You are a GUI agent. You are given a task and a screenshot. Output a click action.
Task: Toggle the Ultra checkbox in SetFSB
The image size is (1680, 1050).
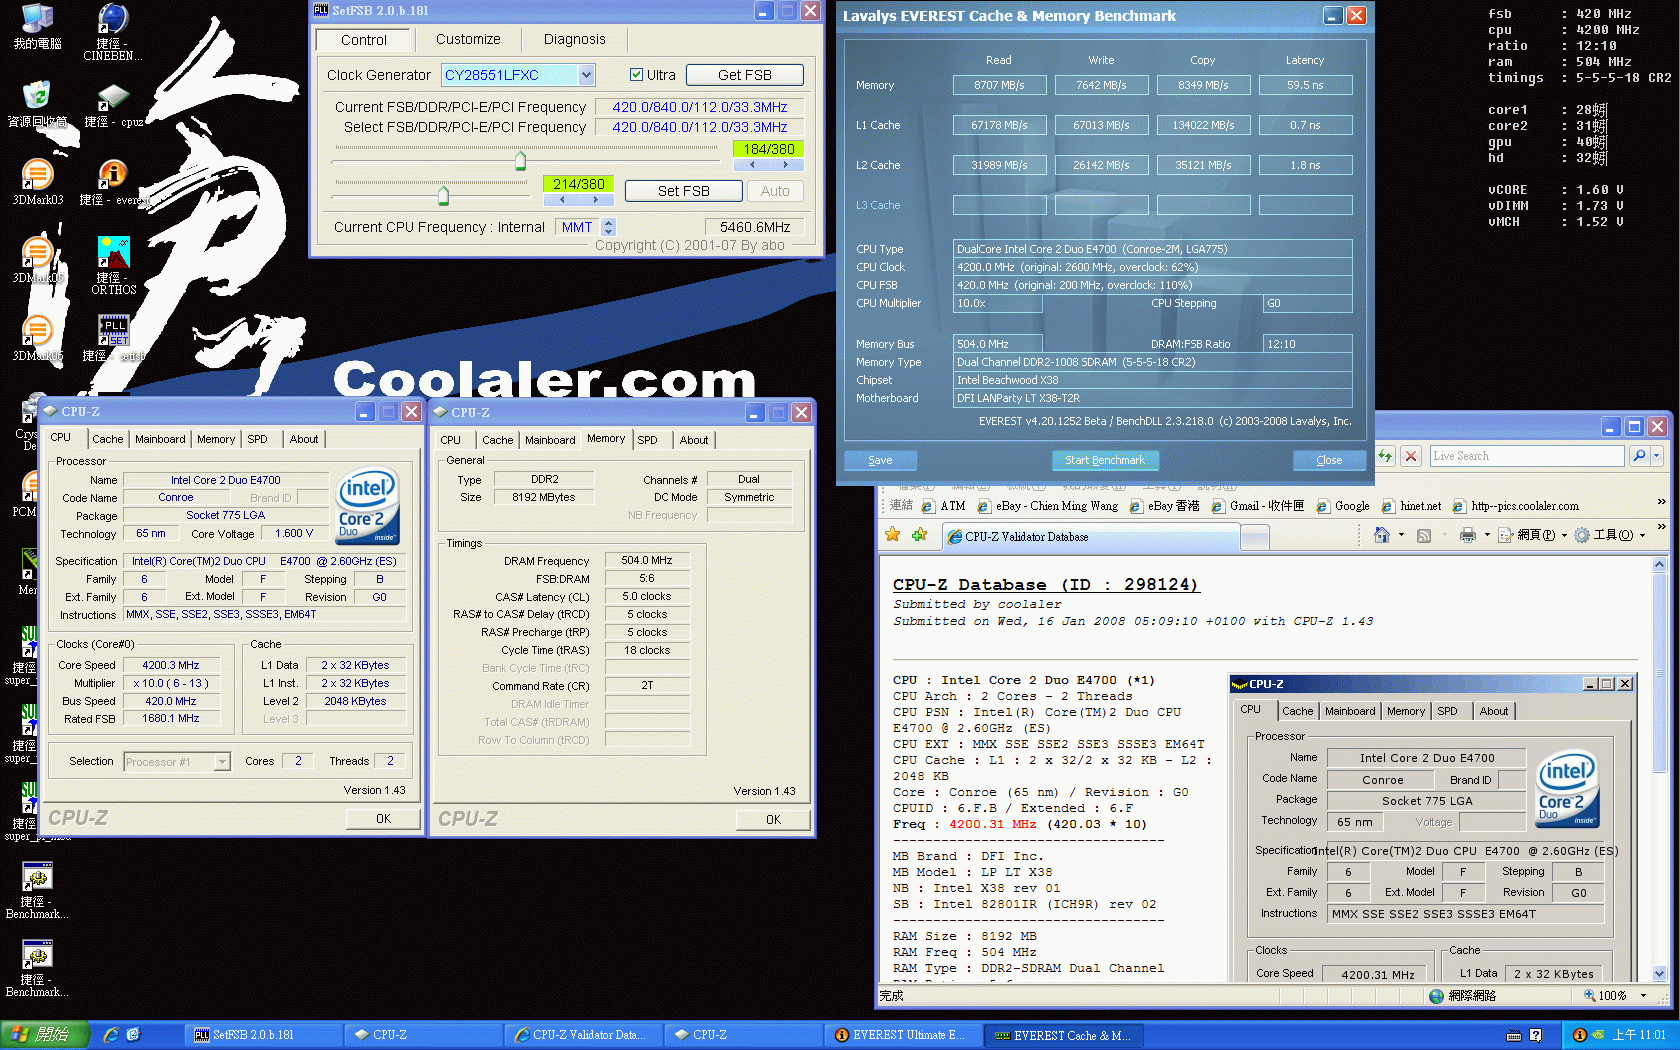click(636, 75)
